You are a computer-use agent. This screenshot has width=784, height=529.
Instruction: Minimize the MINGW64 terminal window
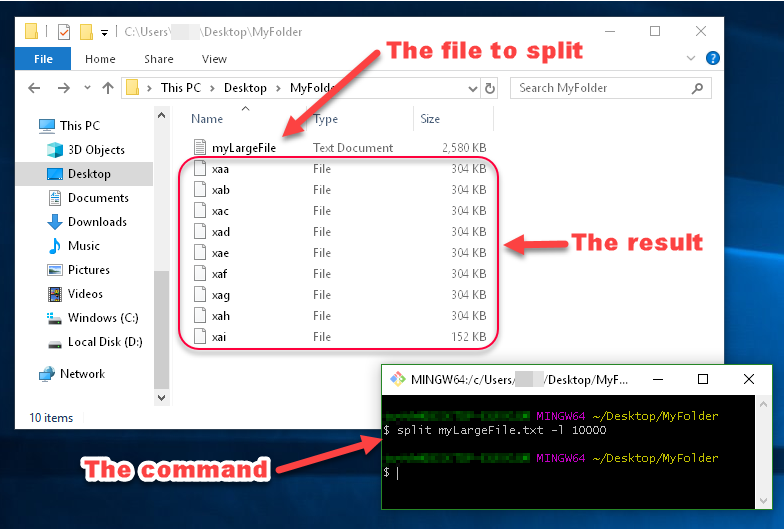[x=658, y=380]
